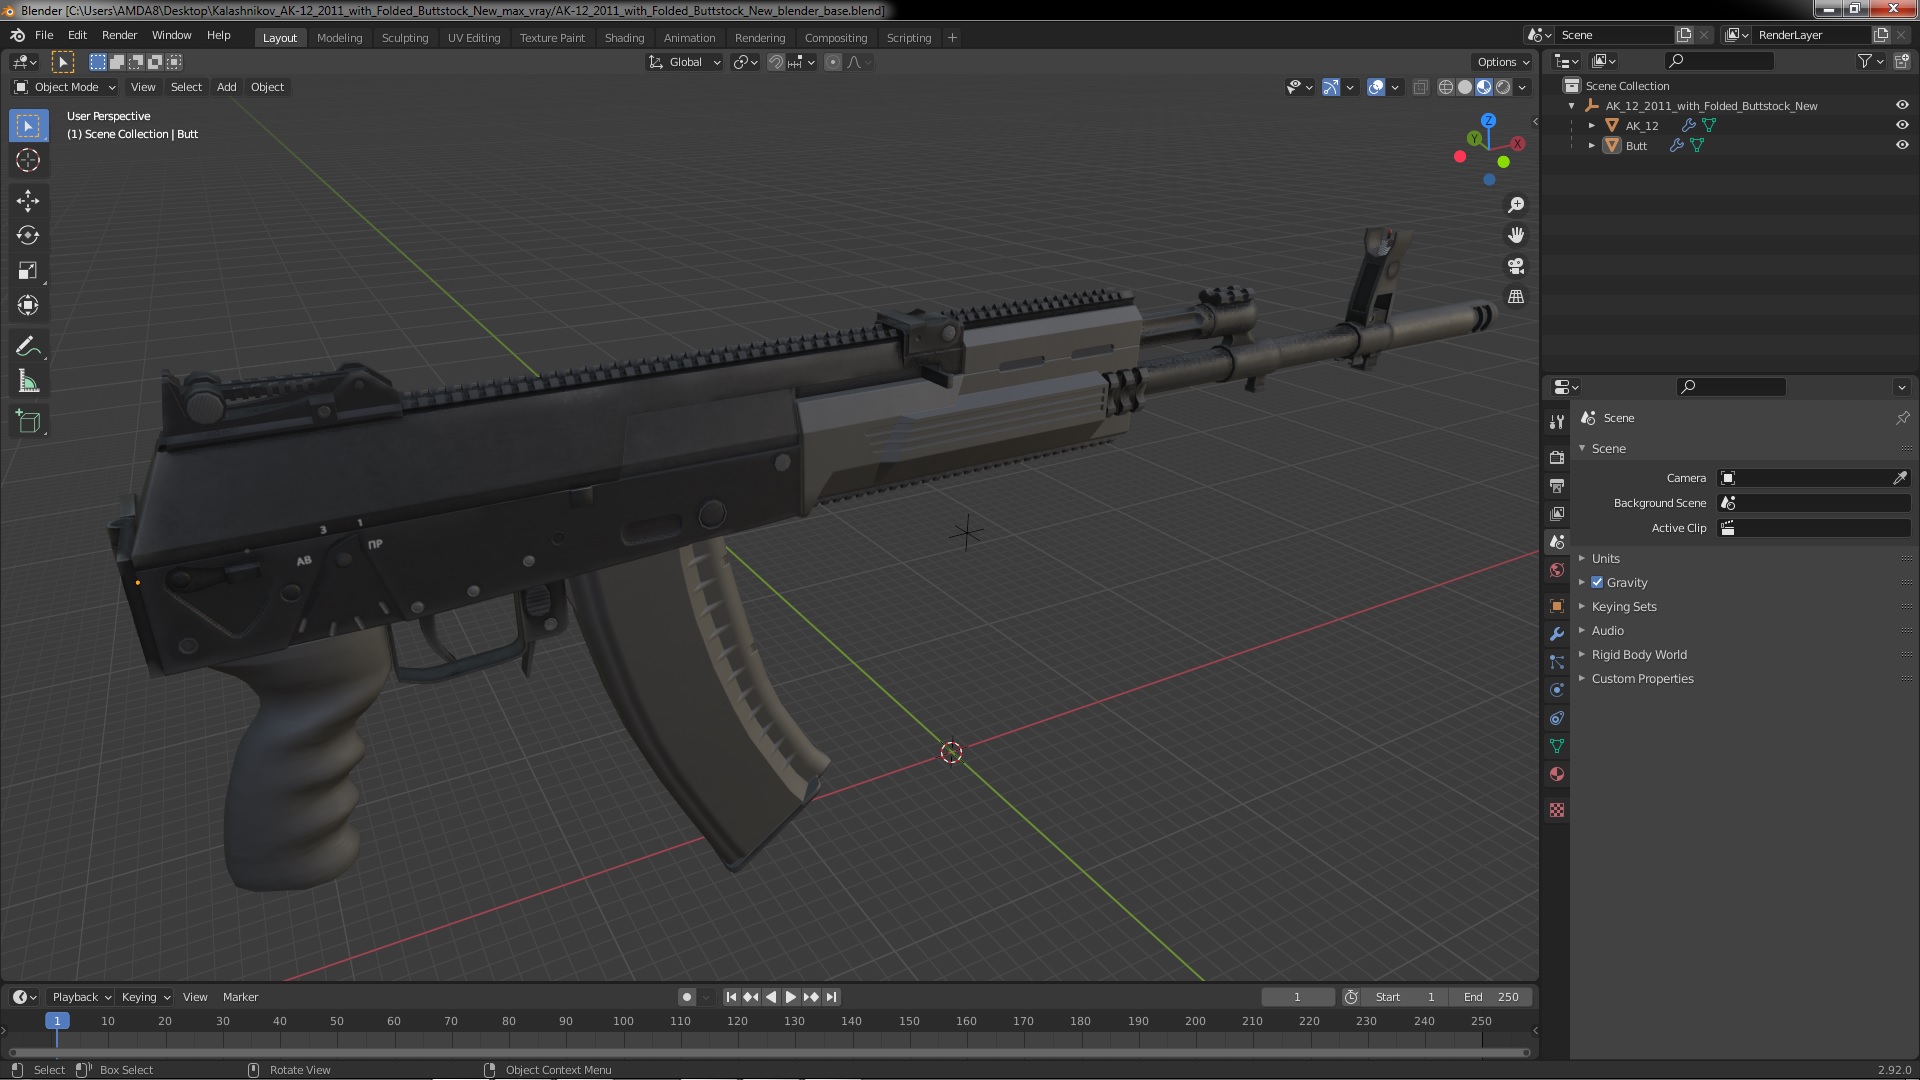Screen dimensions: 1920x1080
Task: Open the World properties tab
Action: 1556,570
